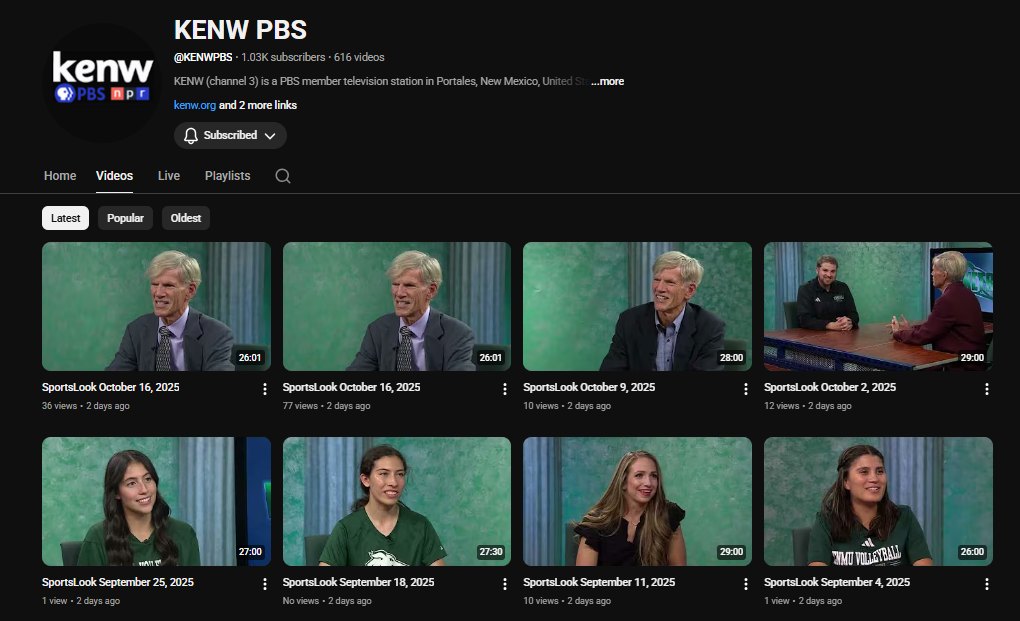Click the 27:30 duration badge

tap(490, 552)
